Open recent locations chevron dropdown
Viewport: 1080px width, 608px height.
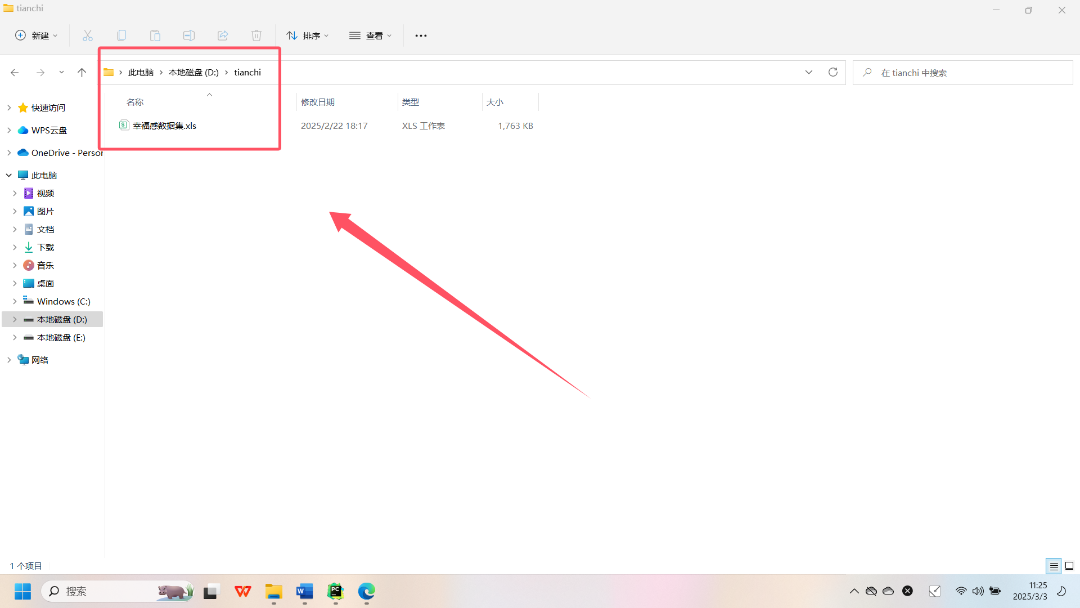(x=61, y=72)
